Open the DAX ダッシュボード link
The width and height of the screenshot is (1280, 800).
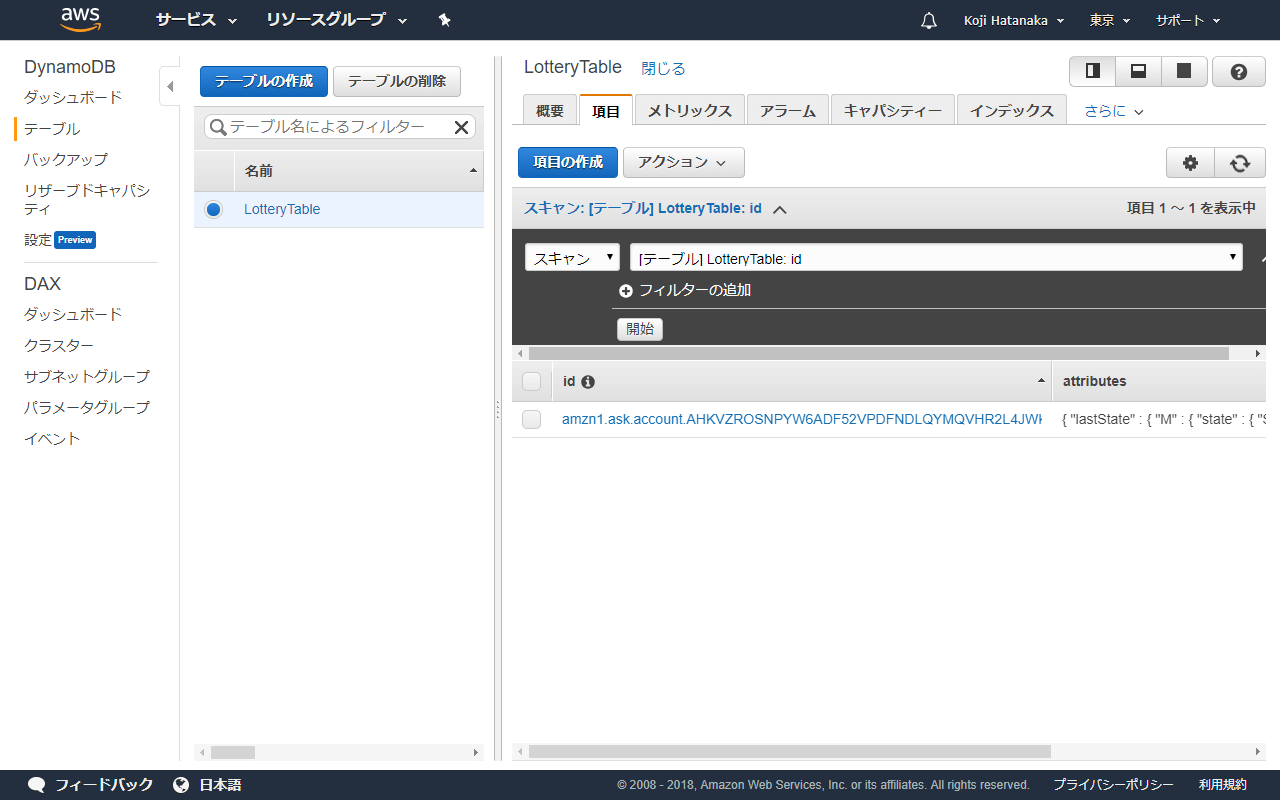(73, 315)
